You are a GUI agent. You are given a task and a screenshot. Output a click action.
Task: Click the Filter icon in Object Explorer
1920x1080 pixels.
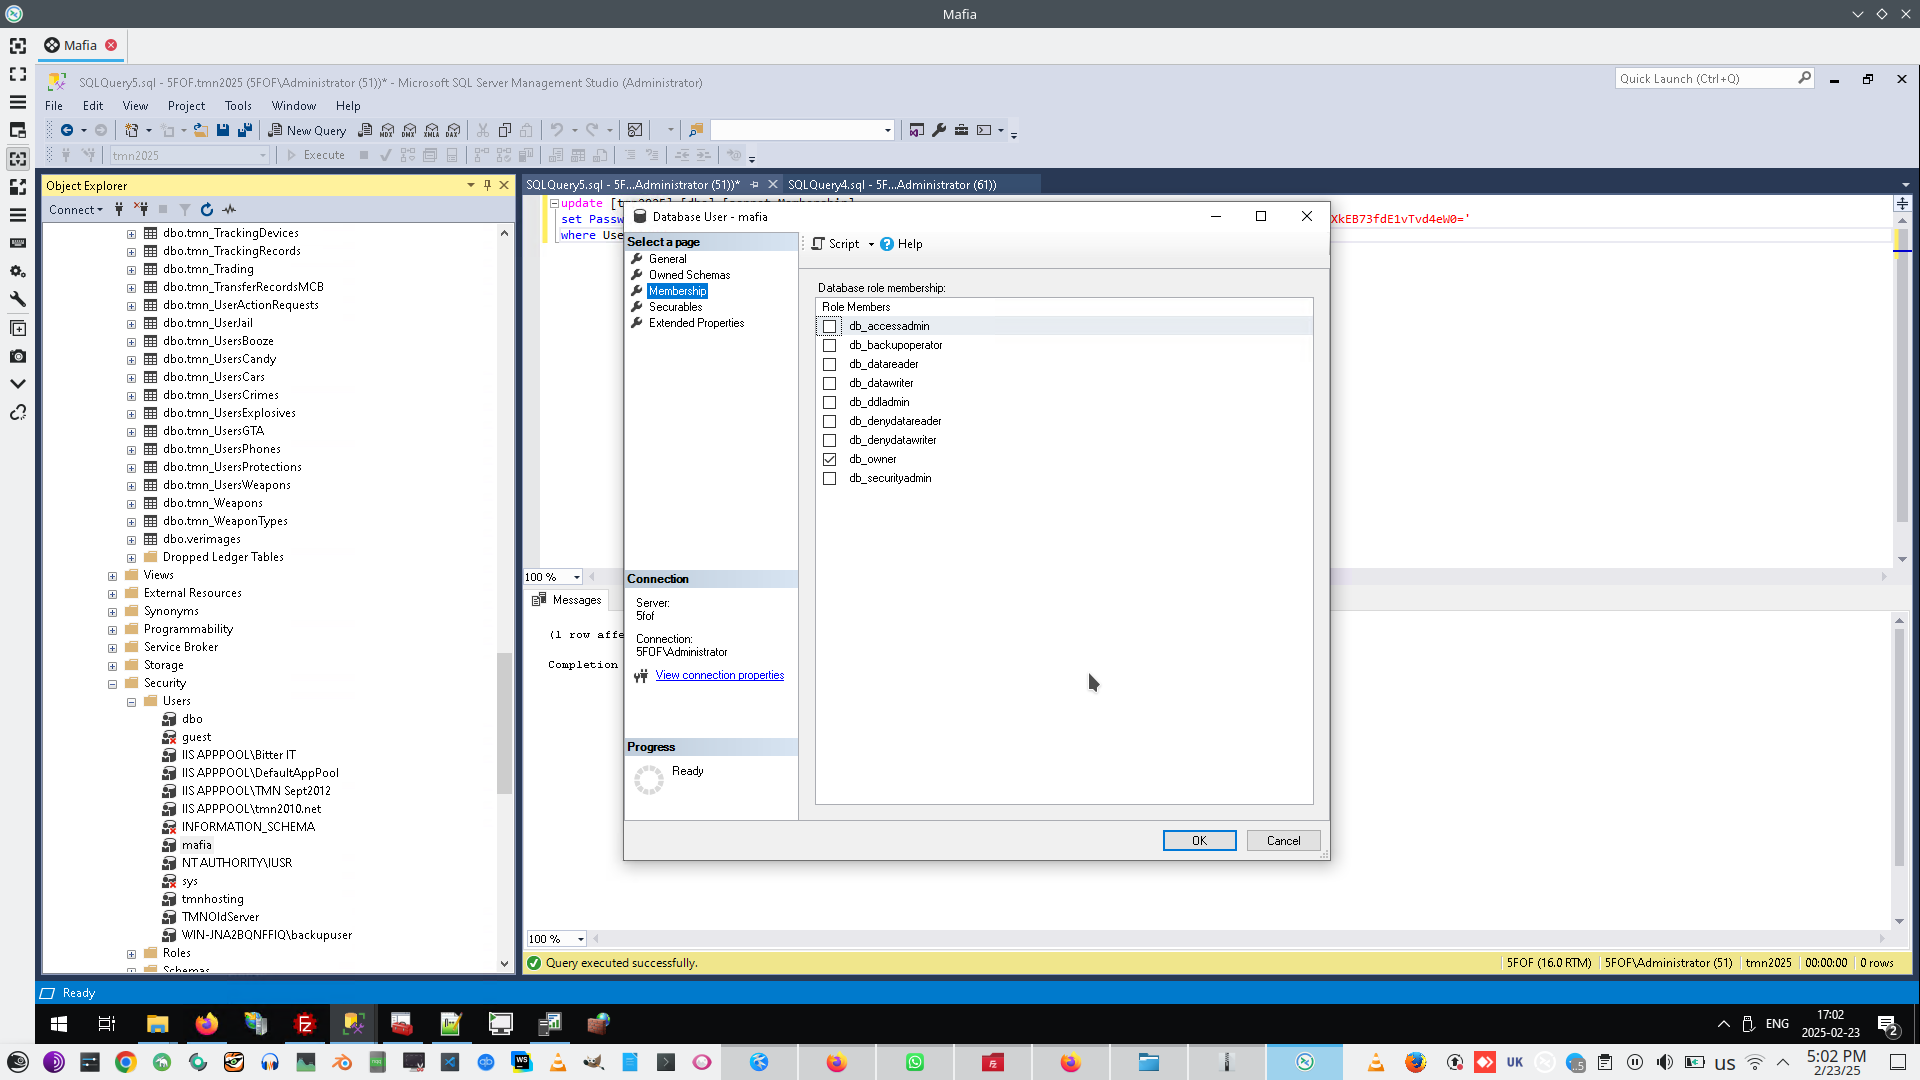pos(185,209)
